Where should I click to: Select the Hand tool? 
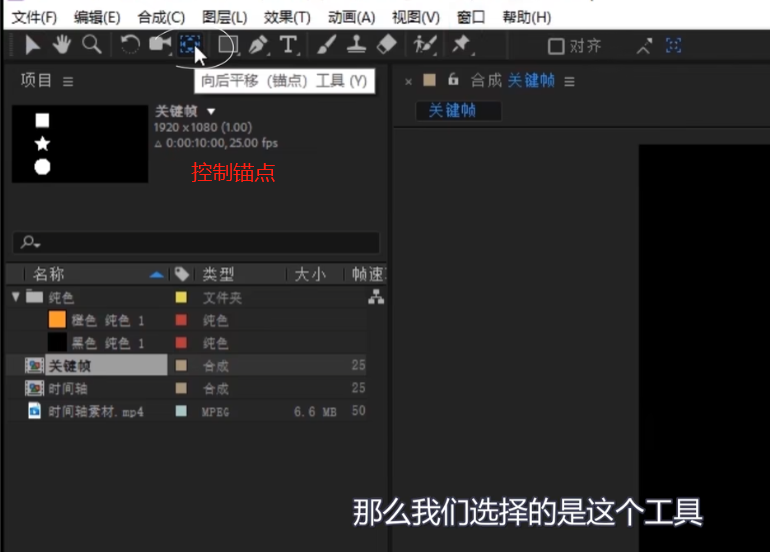(61, 45)
